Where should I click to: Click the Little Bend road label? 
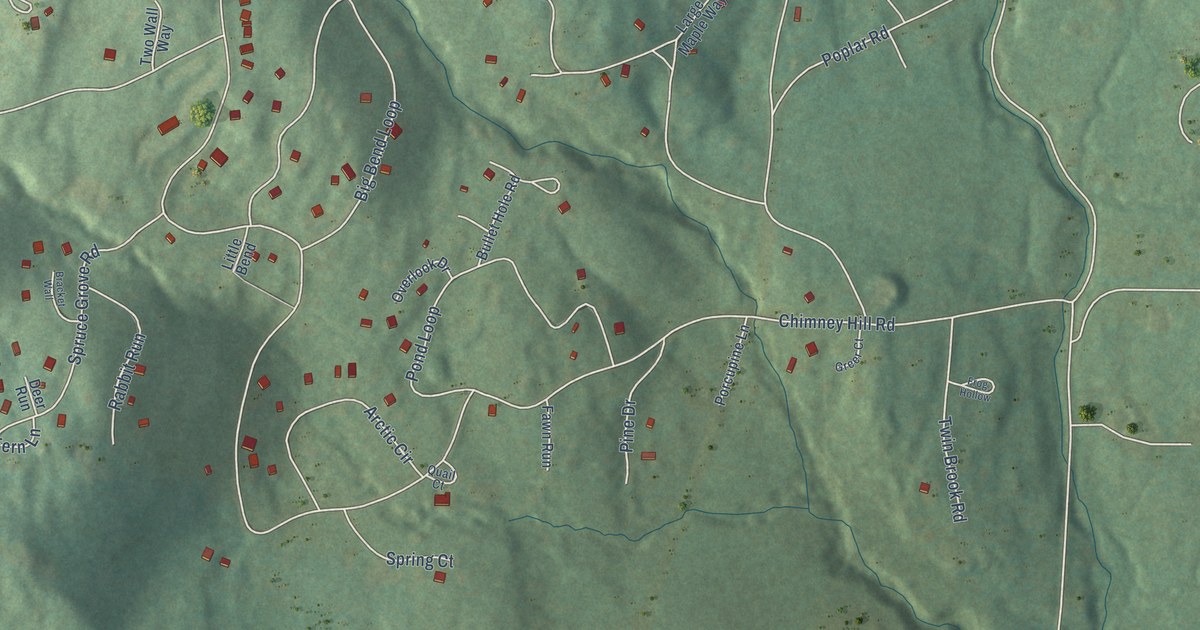tap(240, 256)
